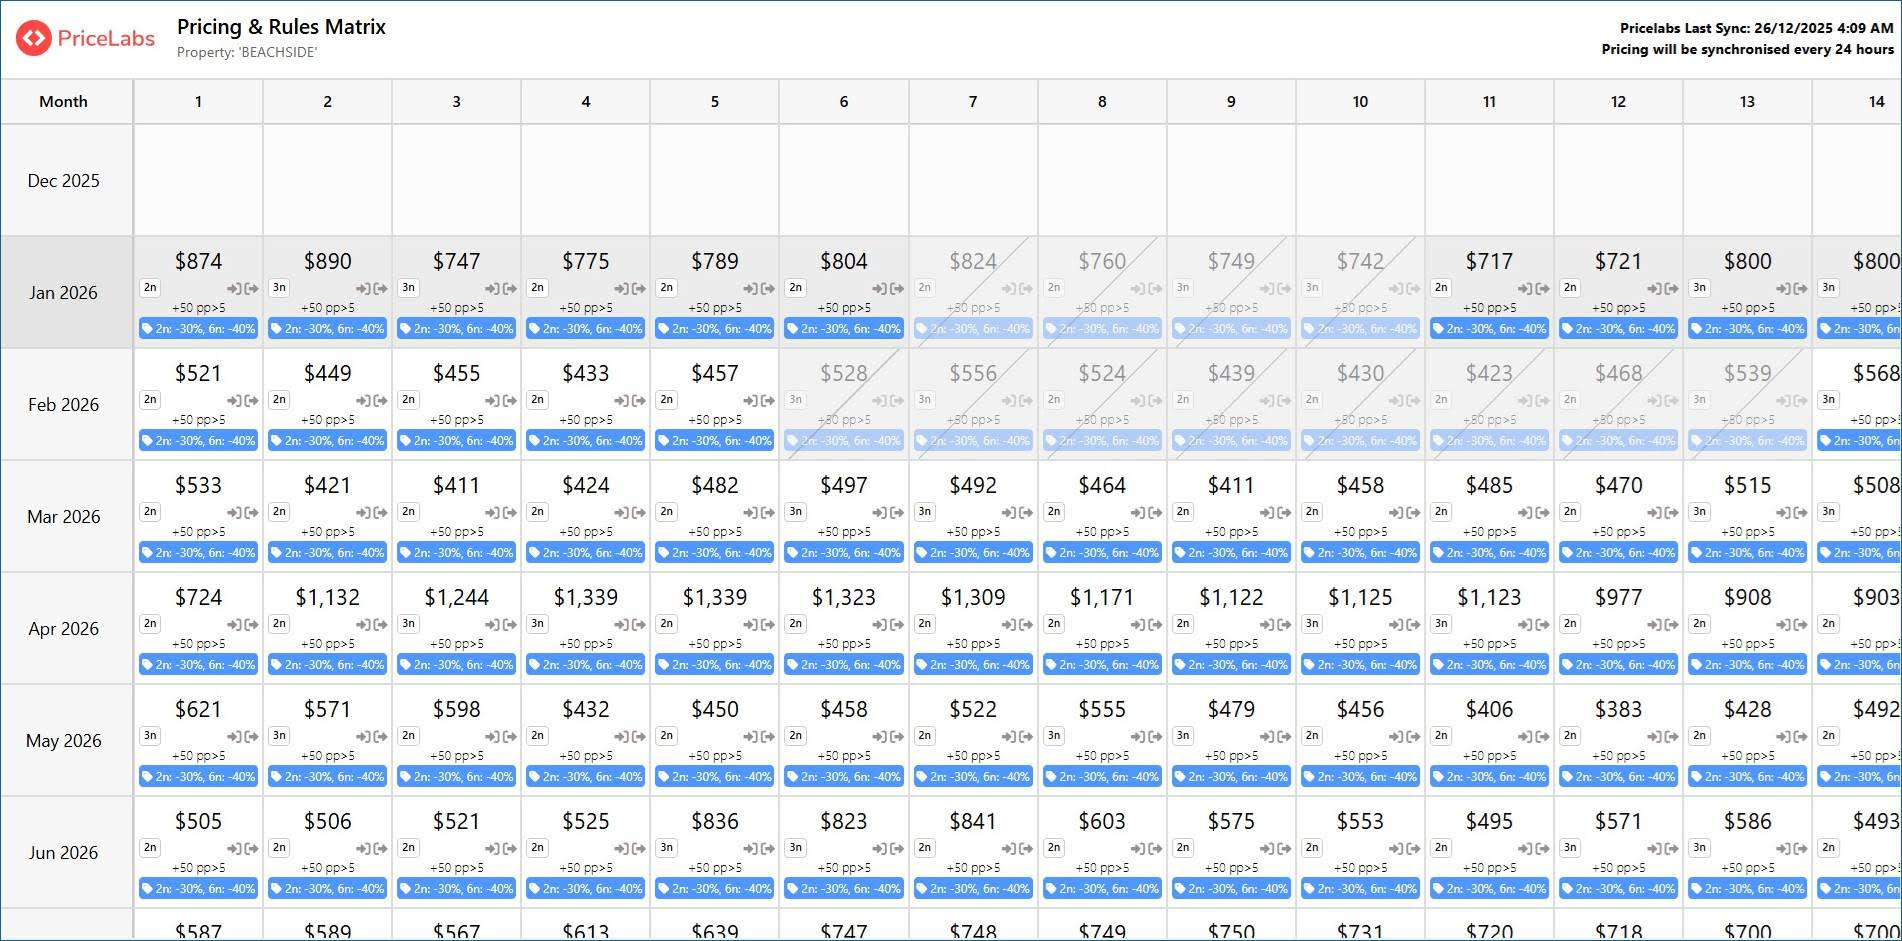This screenshot has height=941, width=1902.
Task: Click the tag icon on the May 2026 day 12 cell
Action: (x=1567, y=777)
